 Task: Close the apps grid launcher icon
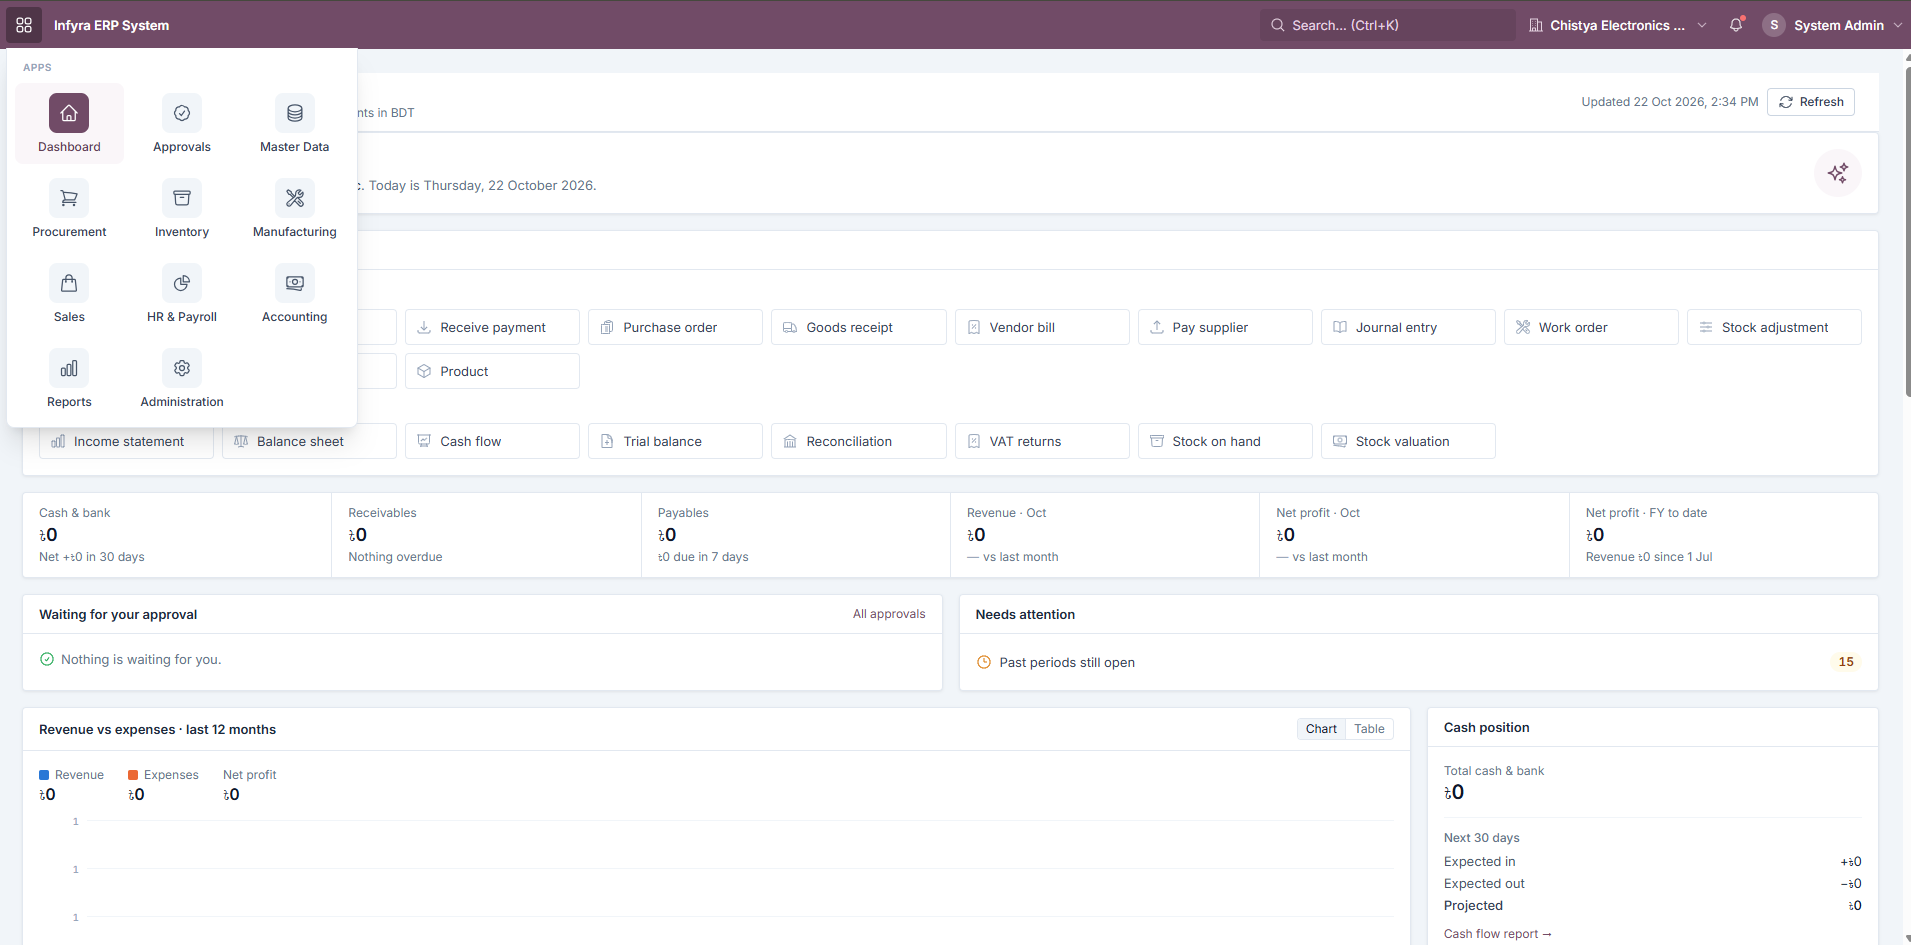pyautogui.click(x=24, y=25)
